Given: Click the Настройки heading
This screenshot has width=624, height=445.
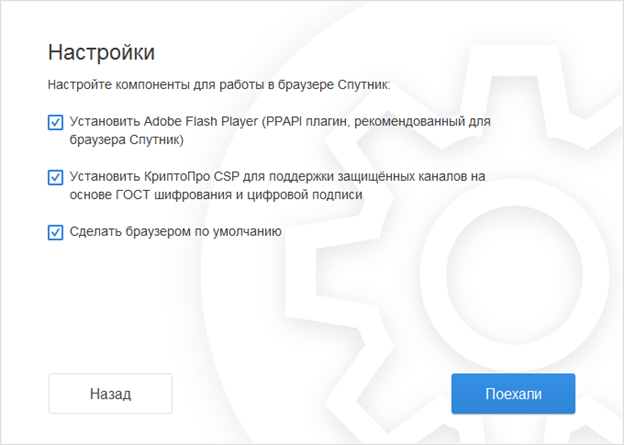Looking at the screenshot, I should 101,52.
